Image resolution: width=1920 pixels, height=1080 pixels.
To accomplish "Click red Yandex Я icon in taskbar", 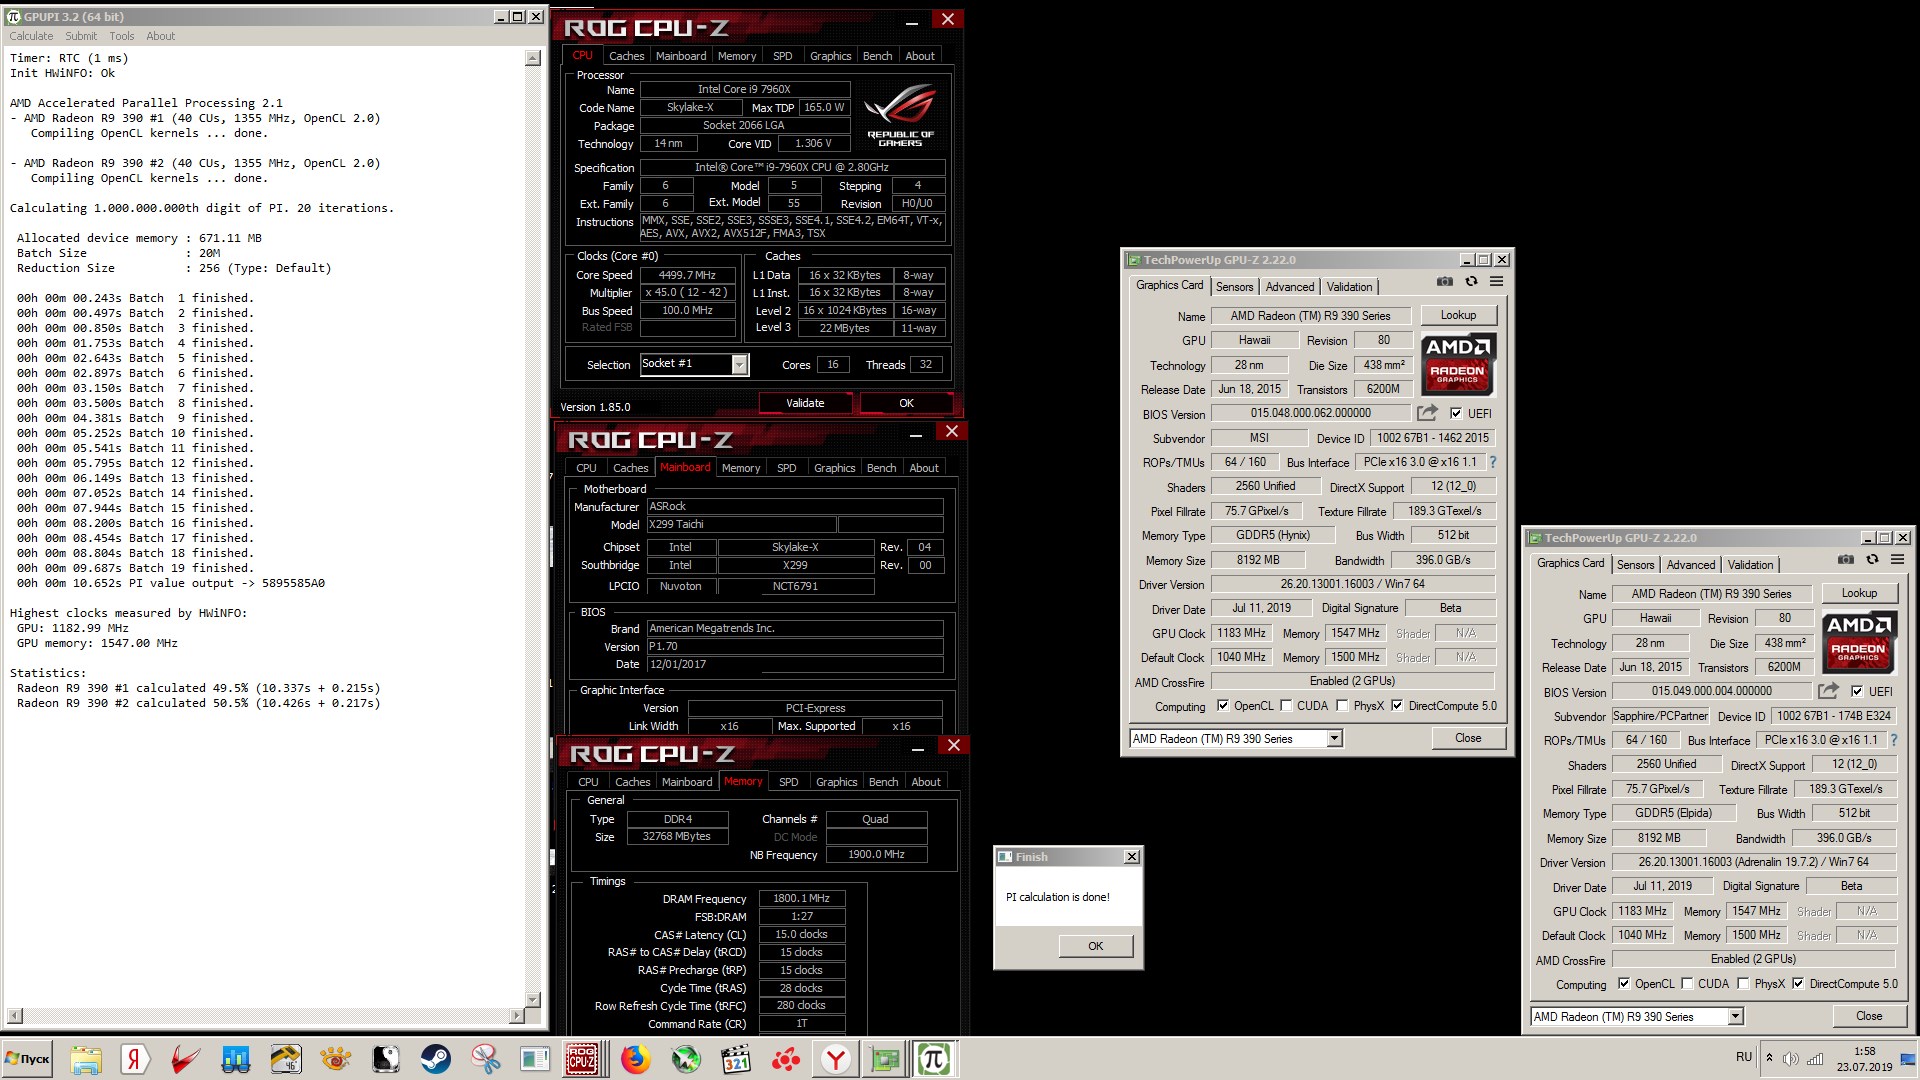I will 135,1059.
